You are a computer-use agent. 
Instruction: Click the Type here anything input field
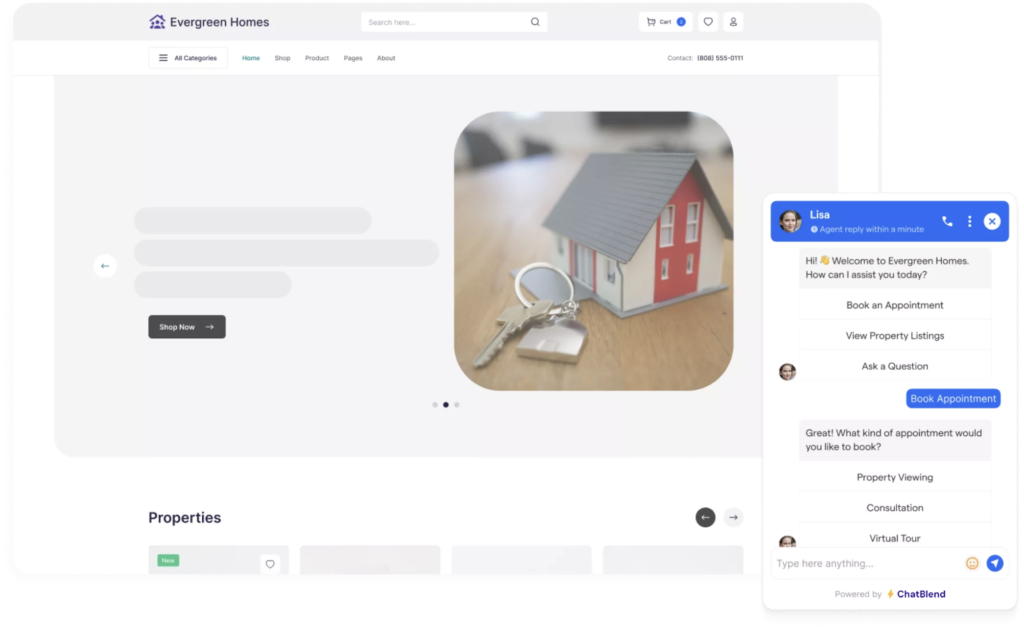pyautogui.click(x=865, y=563)
